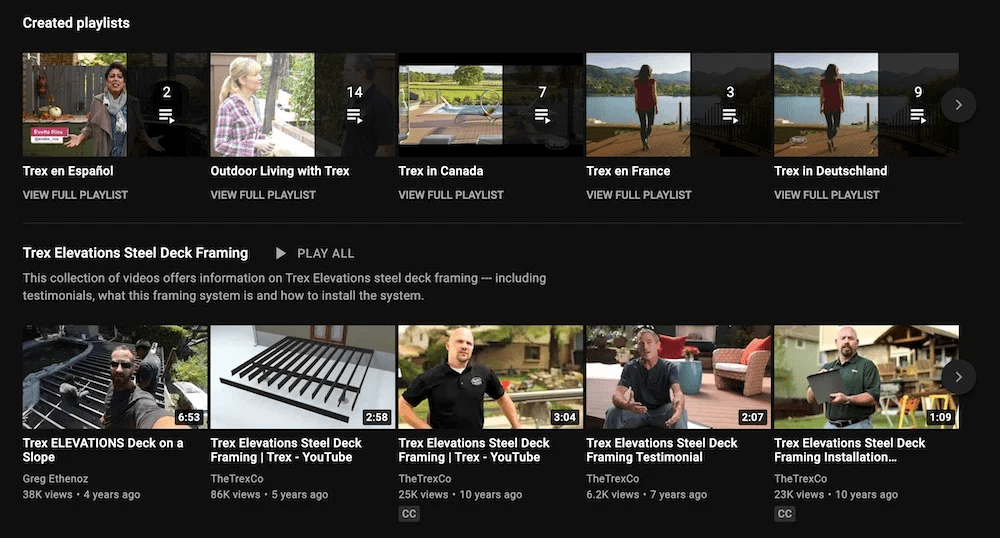Open Trex en Español playlist thumbnail

(115, 105)
